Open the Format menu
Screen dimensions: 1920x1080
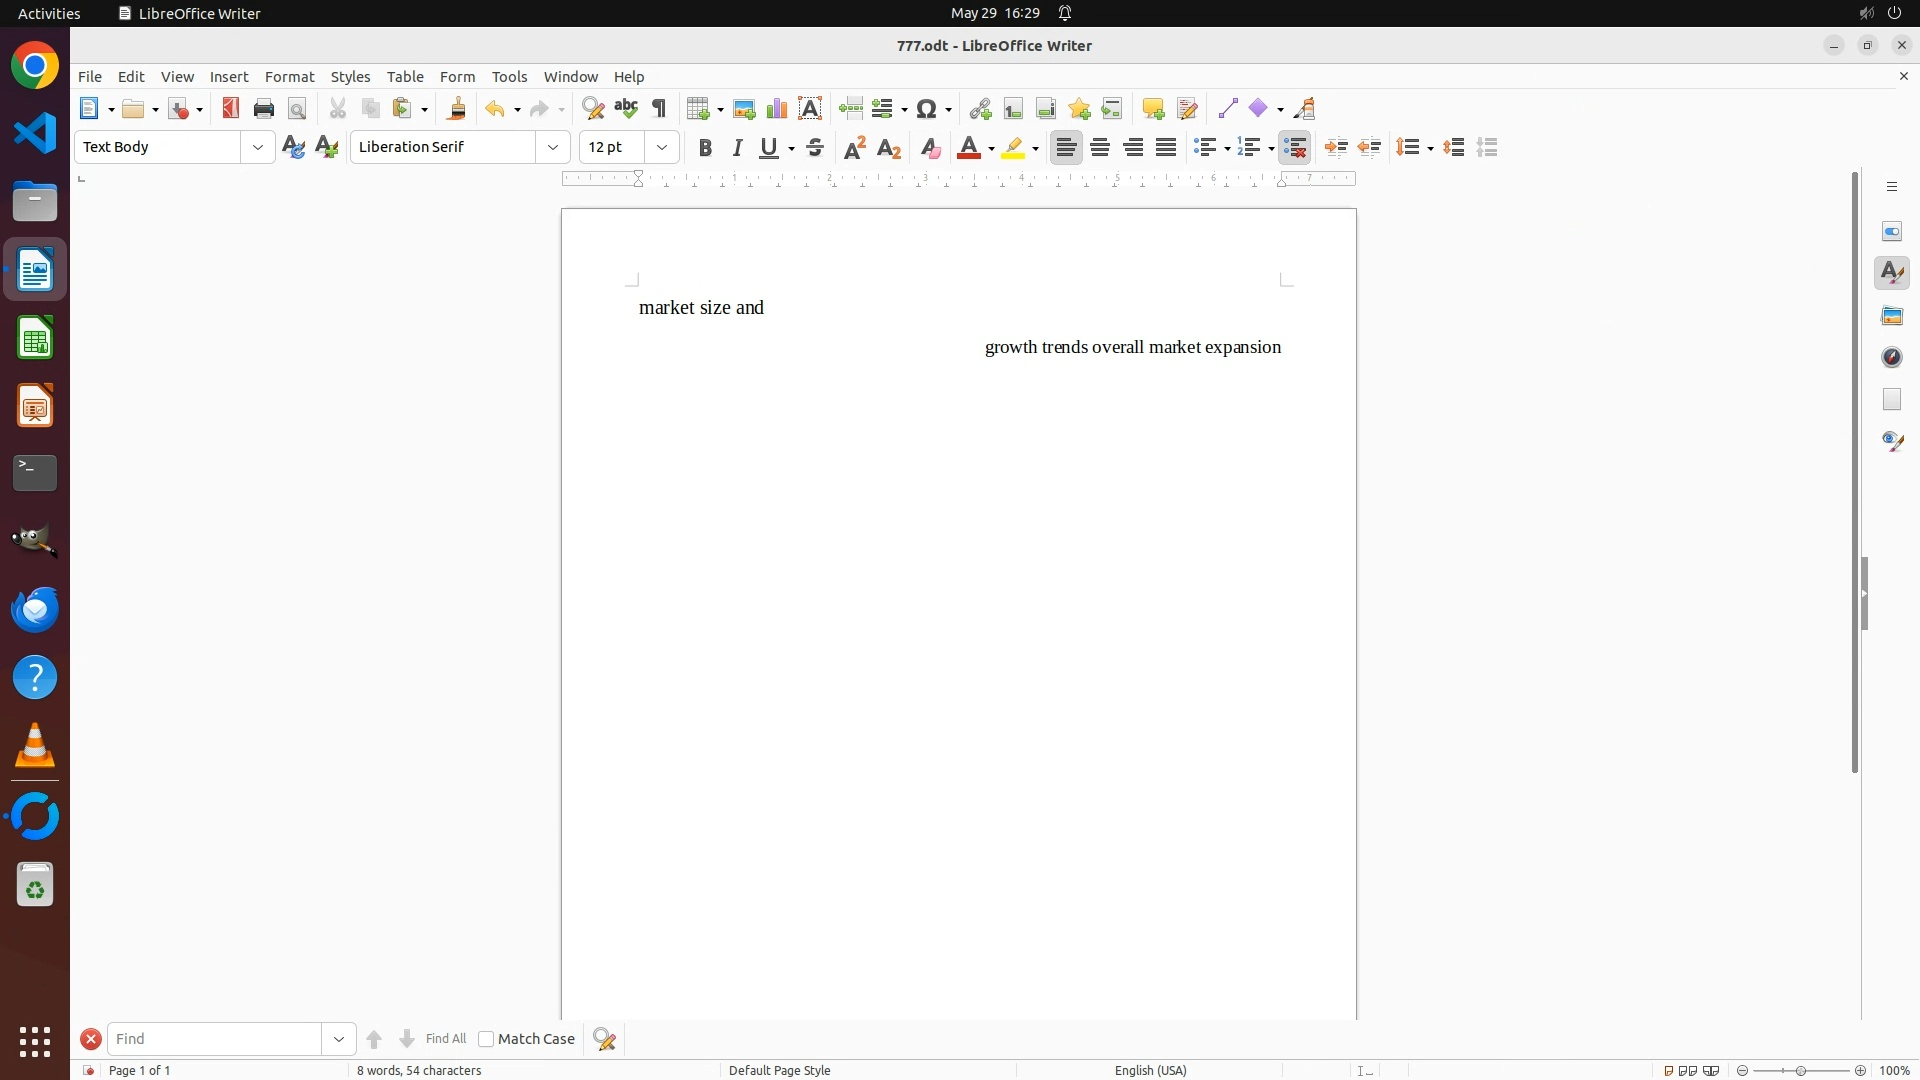tap(289, 77)
